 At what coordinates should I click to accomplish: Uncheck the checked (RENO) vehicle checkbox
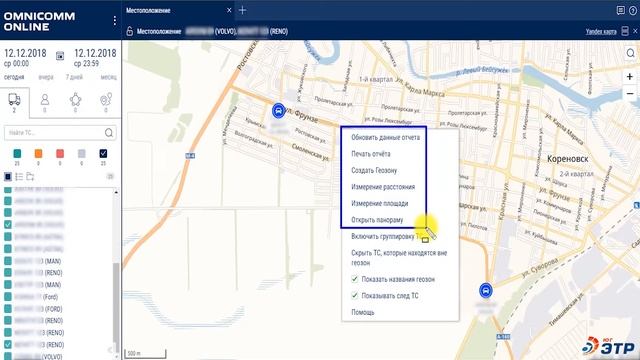click(8, 344)
